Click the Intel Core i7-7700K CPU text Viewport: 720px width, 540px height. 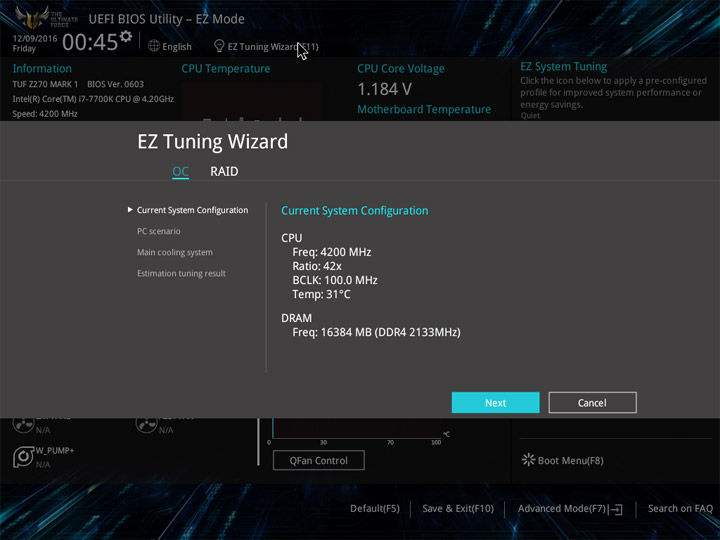pyautogui.click(x=93, y=99)
